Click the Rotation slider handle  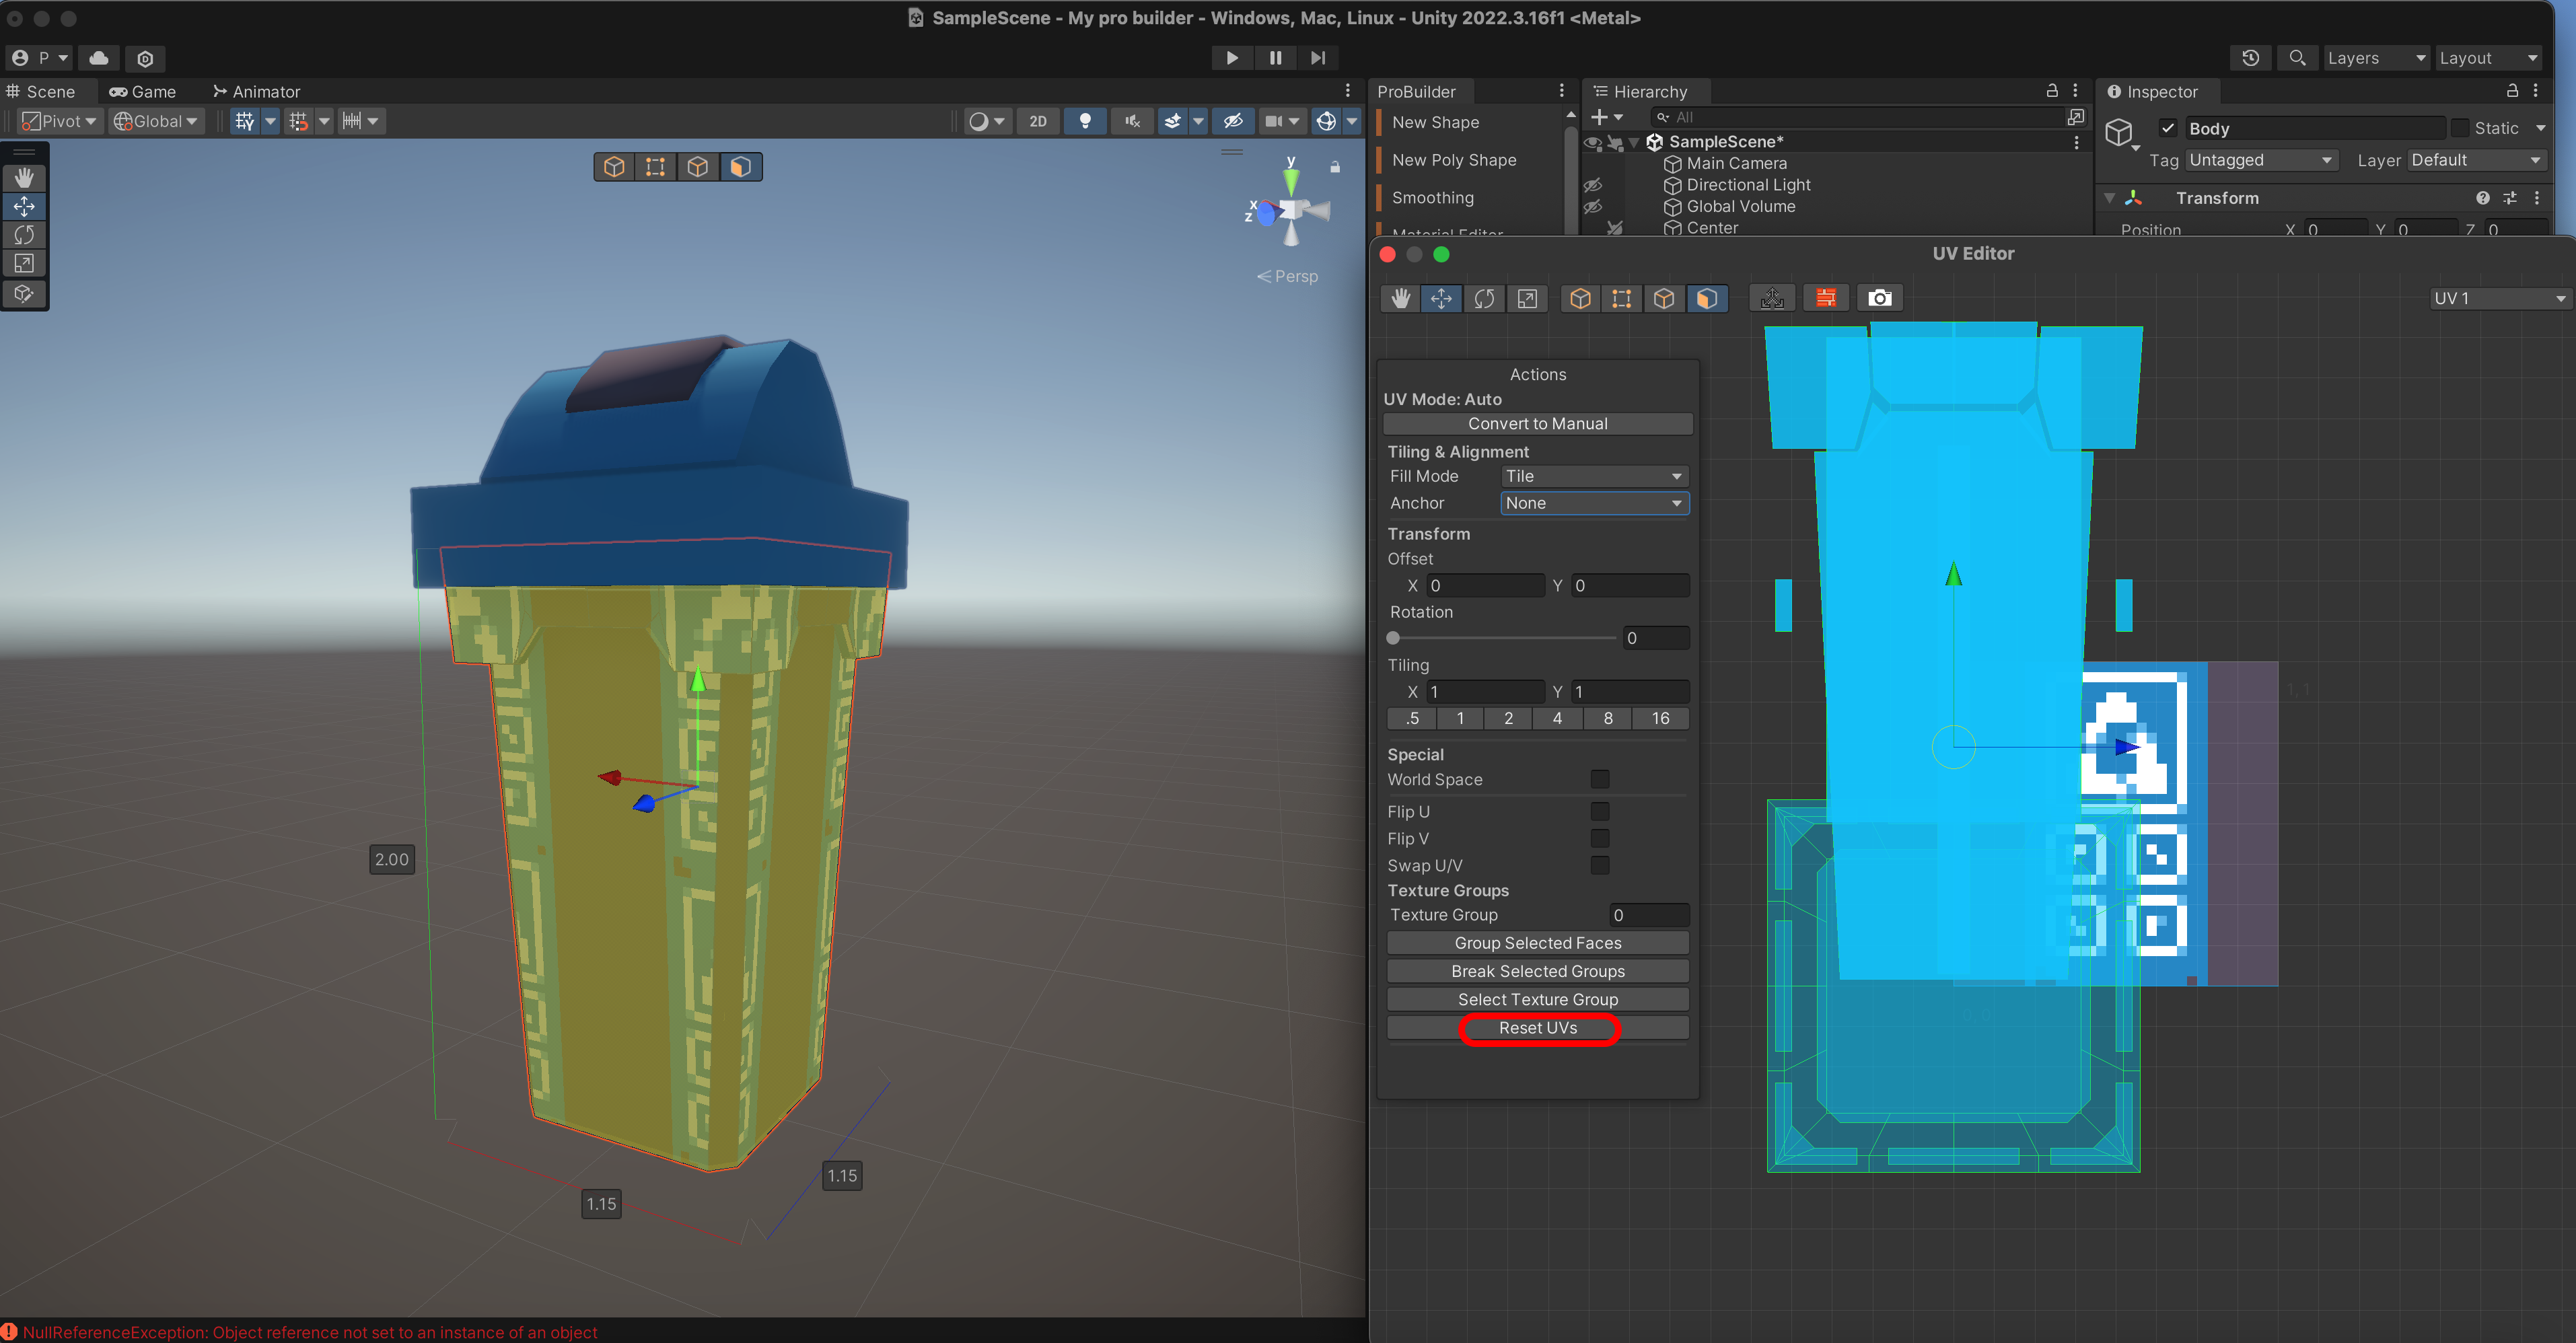[x=1393, y=638]
